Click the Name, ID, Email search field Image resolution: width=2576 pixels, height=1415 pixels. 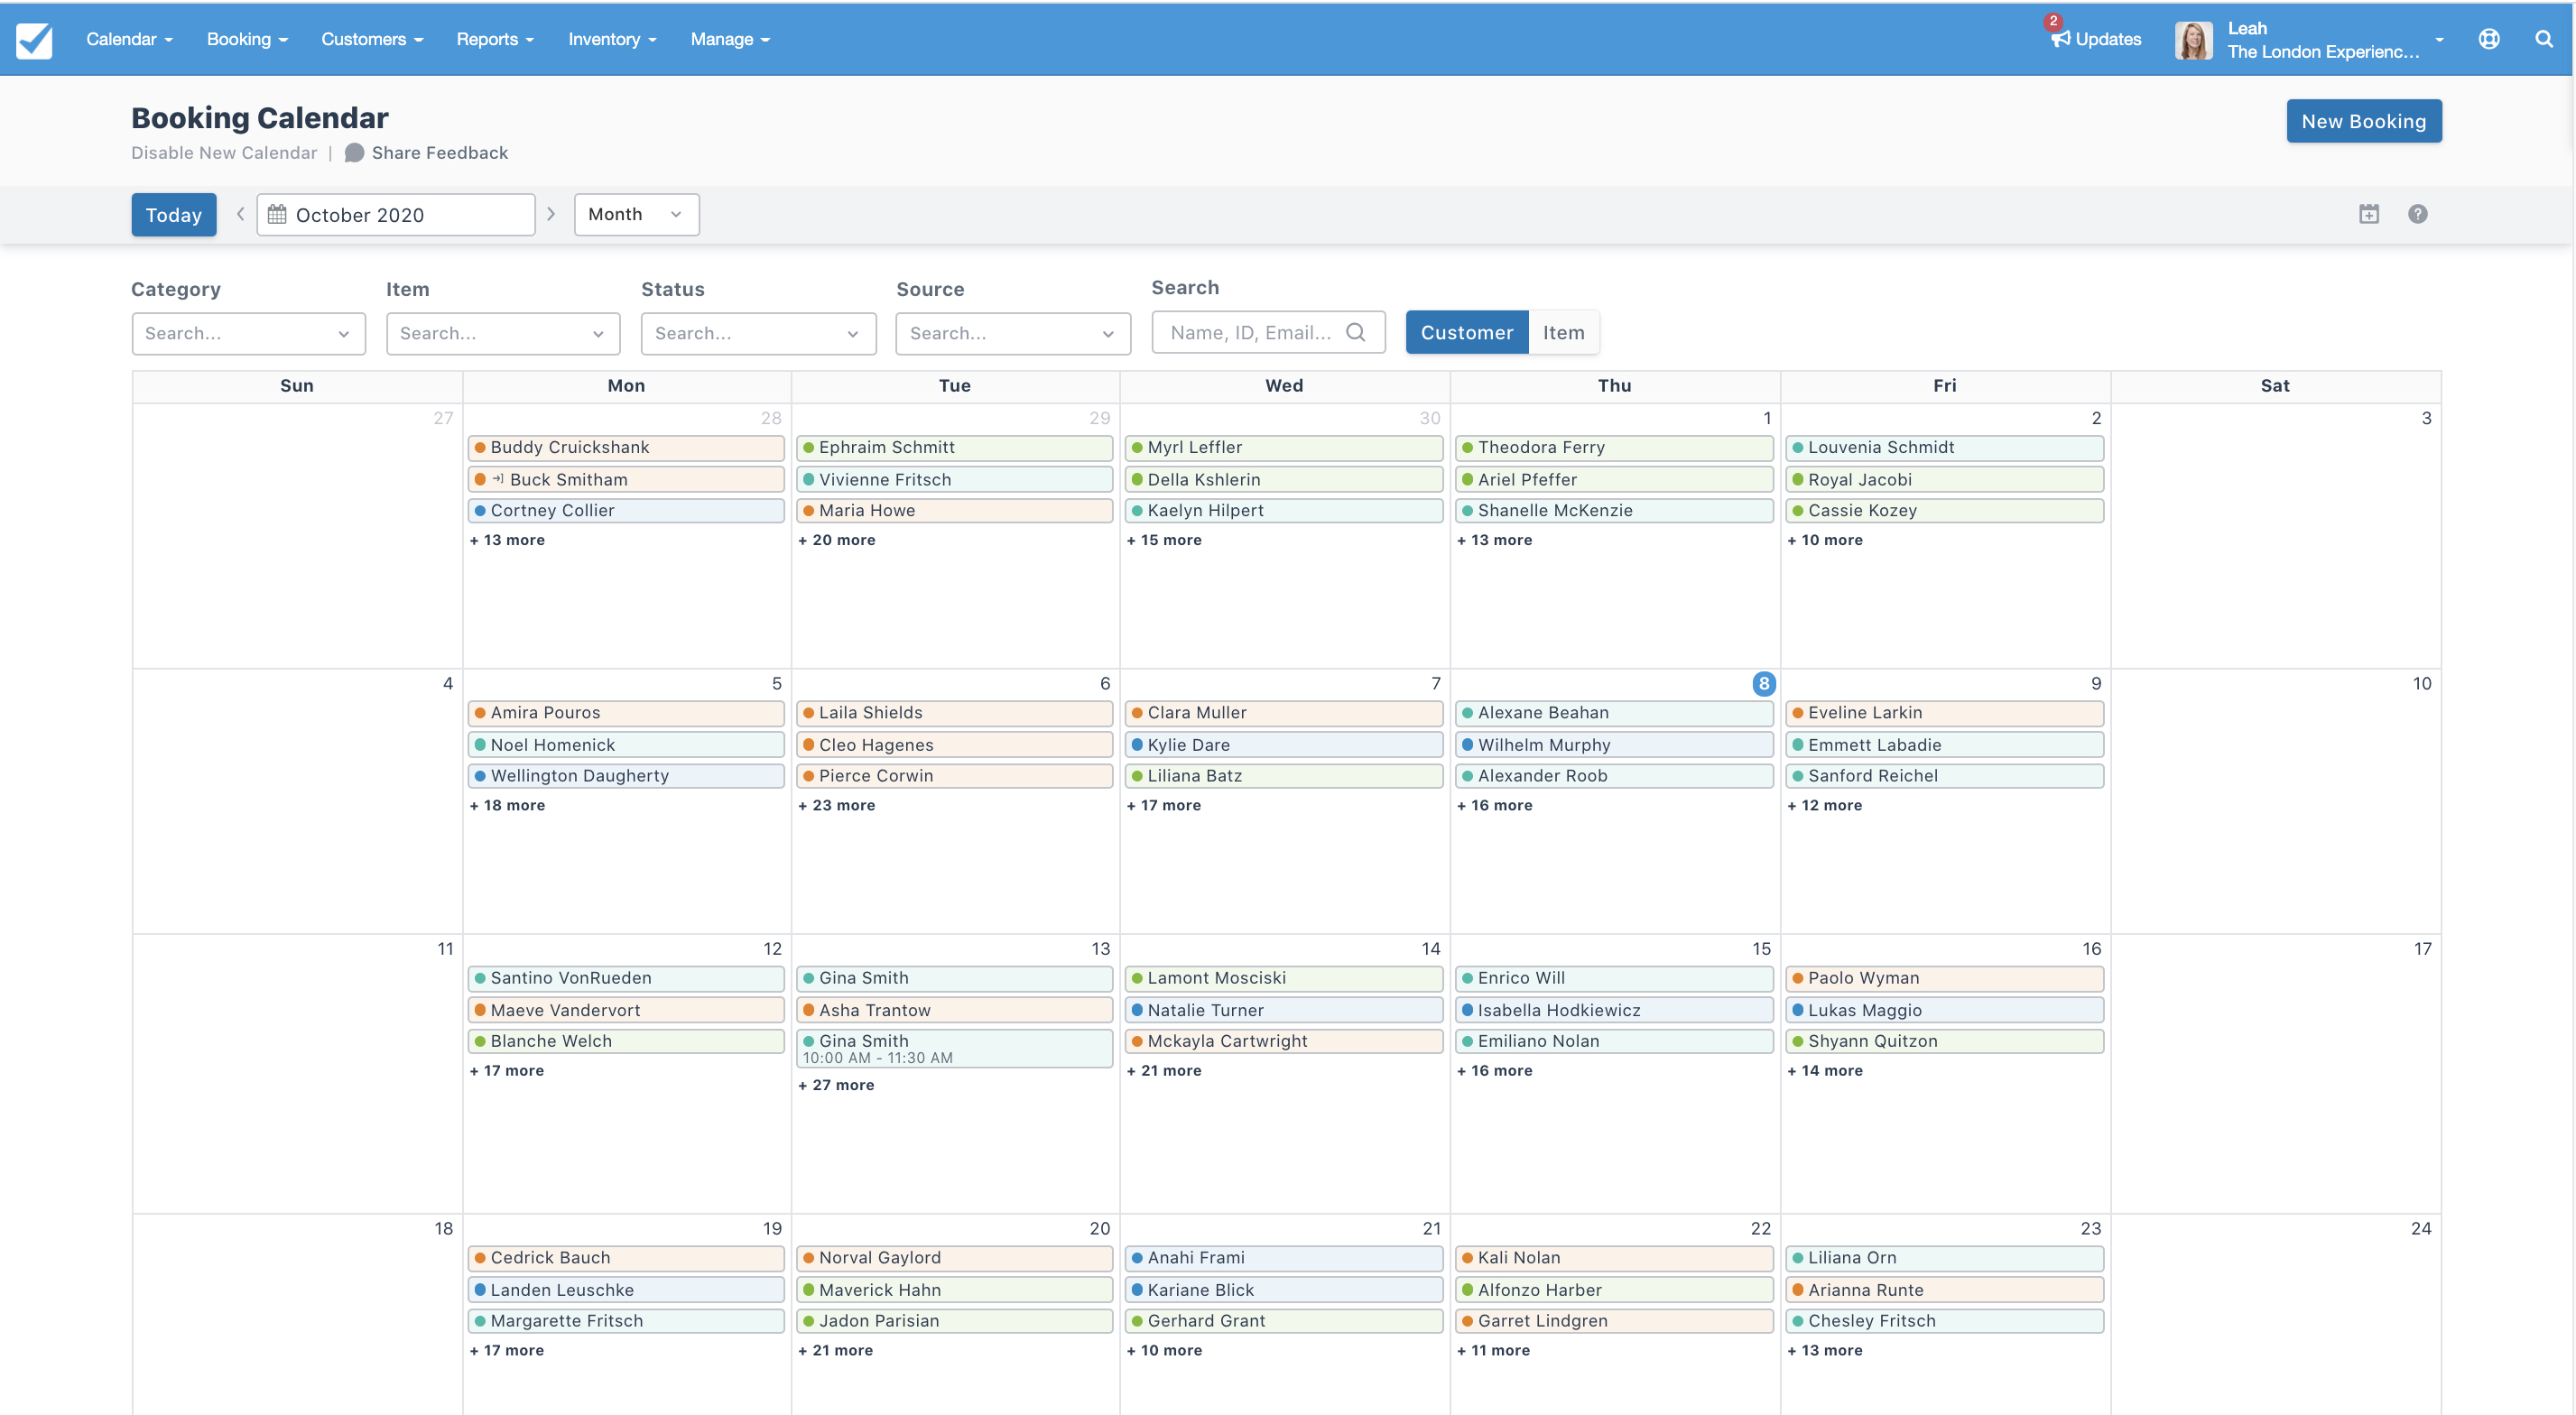point(1268,332)
